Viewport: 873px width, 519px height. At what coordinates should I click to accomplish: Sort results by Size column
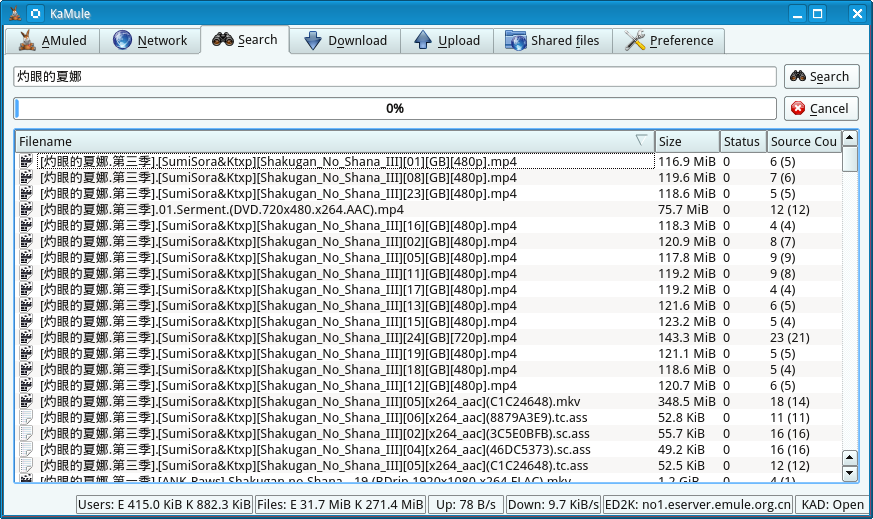pos(687,141)
